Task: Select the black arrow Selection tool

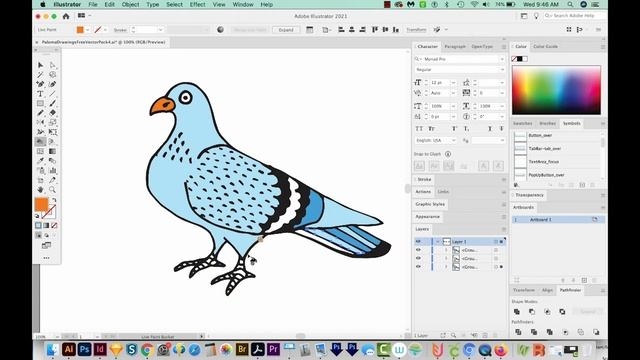Action: pyautogui.click(x=40, y=65)
